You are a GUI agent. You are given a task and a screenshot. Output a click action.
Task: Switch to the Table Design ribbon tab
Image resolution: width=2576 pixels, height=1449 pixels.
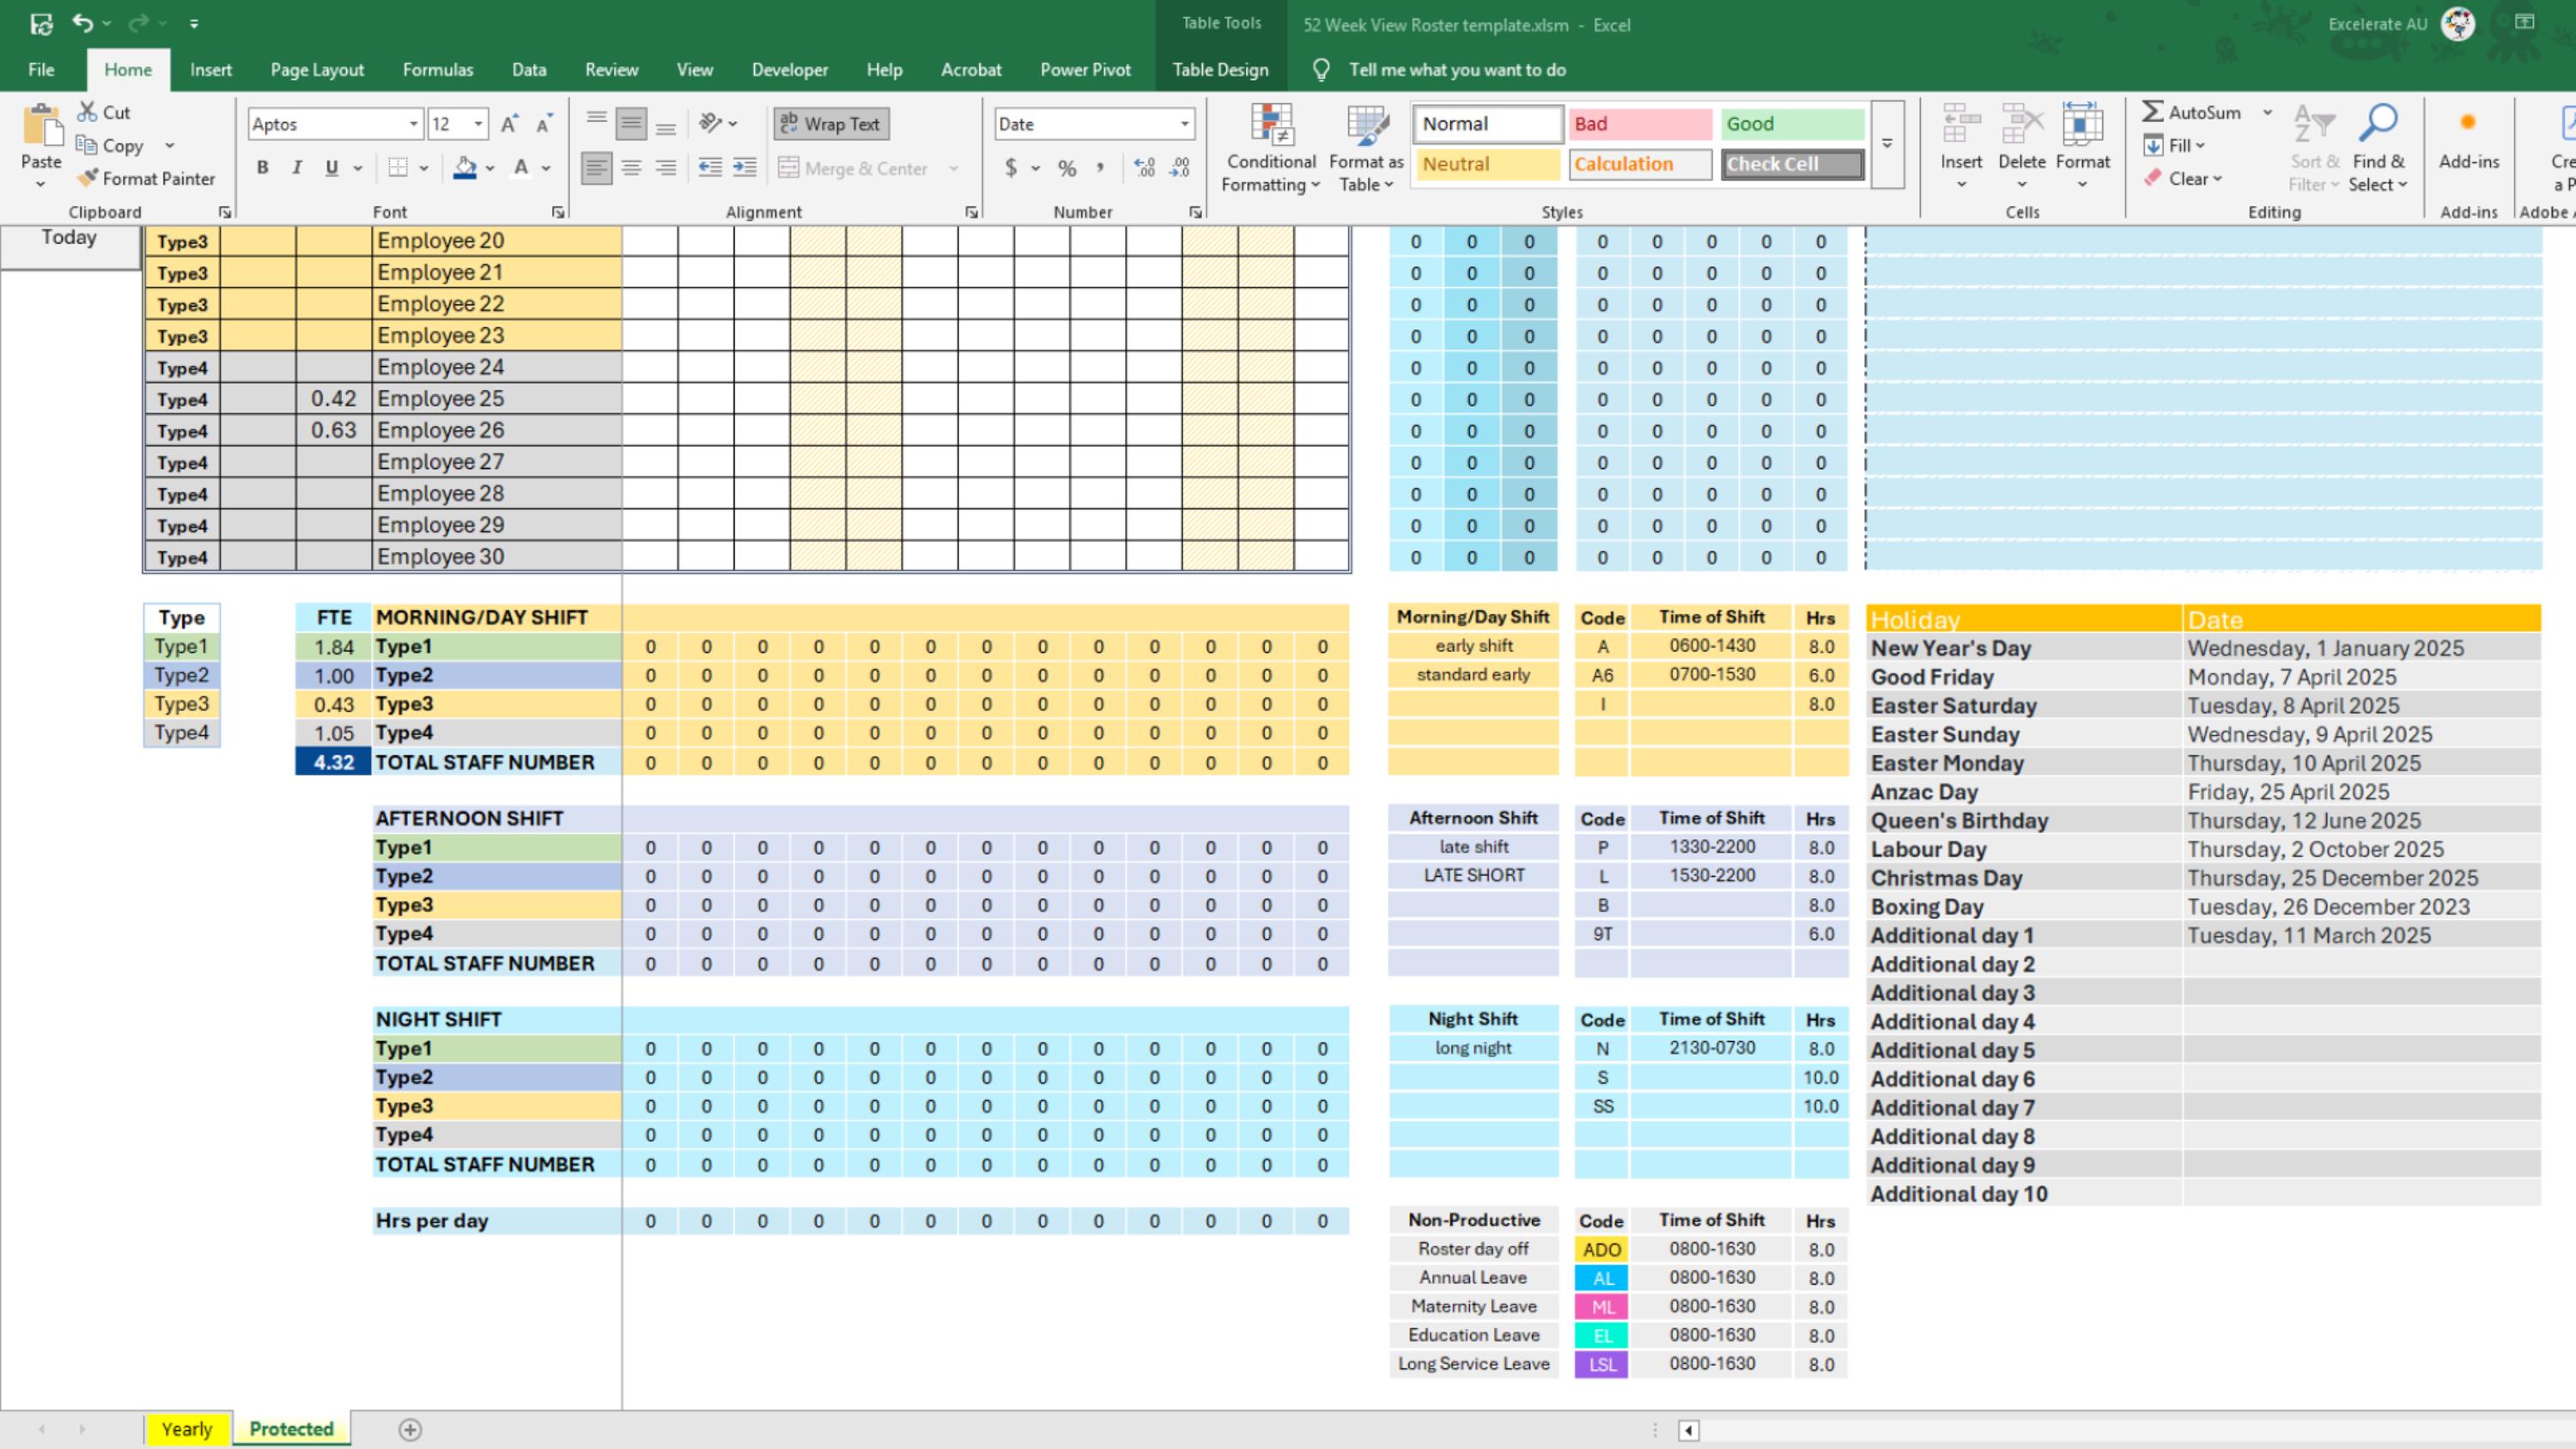(x=1220, y=69)
